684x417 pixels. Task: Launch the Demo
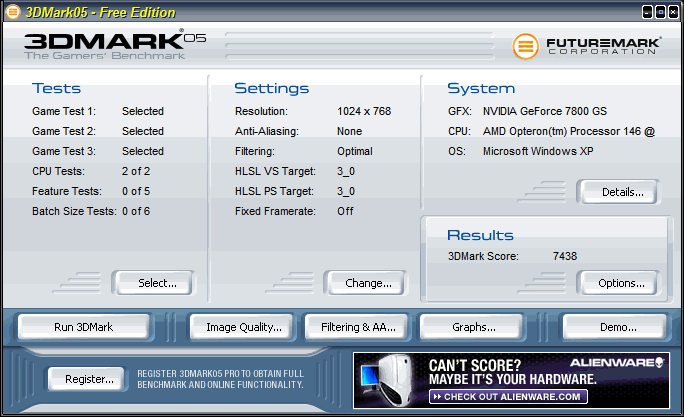(615, 327)
